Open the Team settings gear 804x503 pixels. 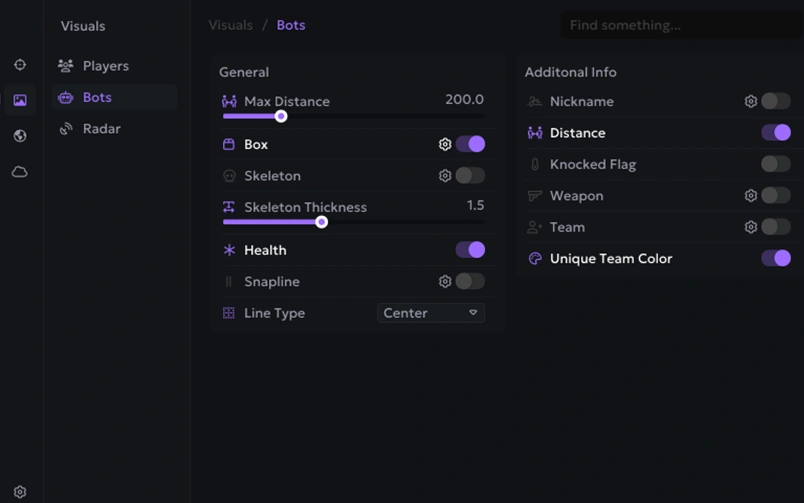click(x=751, y=227)
